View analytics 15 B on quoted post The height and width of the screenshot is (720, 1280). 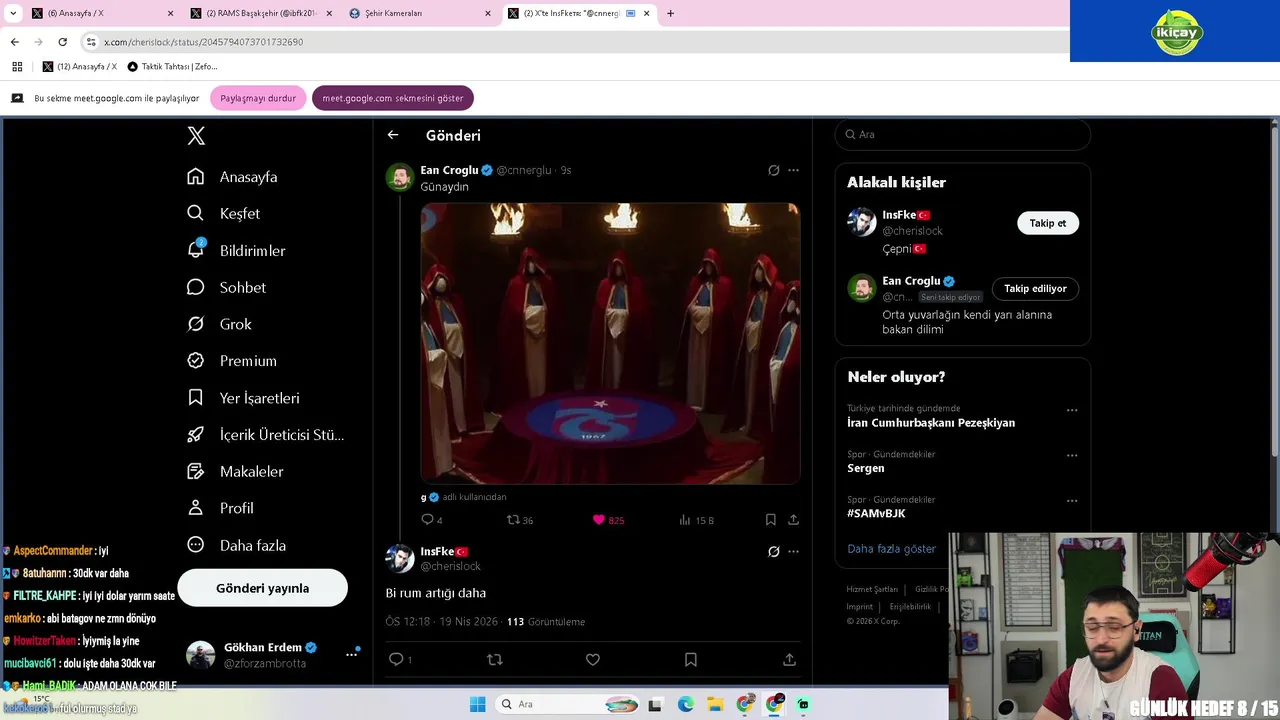(696, 520)
